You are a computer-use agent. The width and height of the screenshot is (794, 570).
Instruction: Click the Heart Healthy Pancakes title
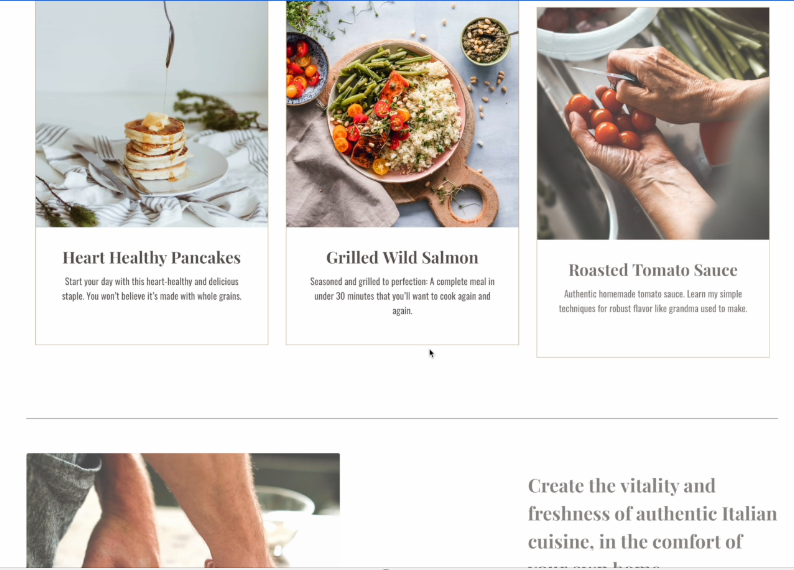tap(151, 258)
